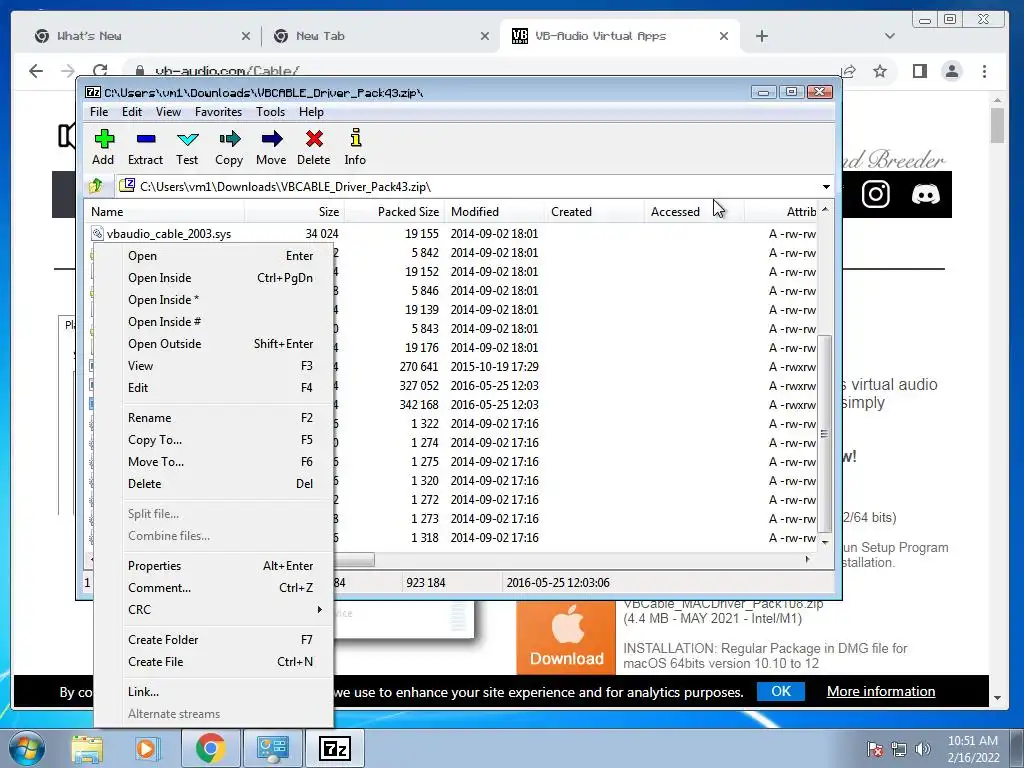Share this page icon in Chrome
The width and height of the screenshot is (1024, 768).
(x=848, y=71)
